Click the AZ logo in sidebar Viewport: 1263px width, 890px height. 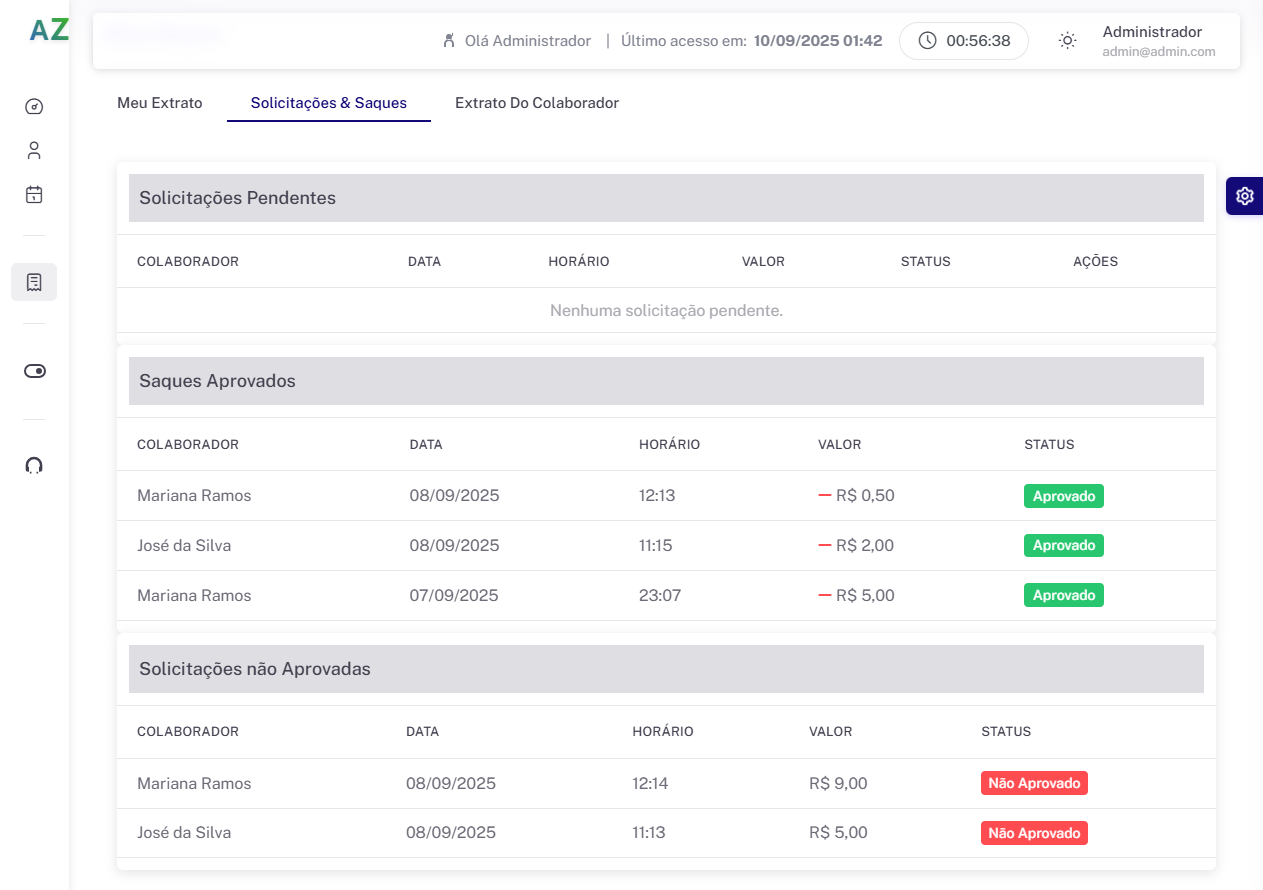(48, 30)
